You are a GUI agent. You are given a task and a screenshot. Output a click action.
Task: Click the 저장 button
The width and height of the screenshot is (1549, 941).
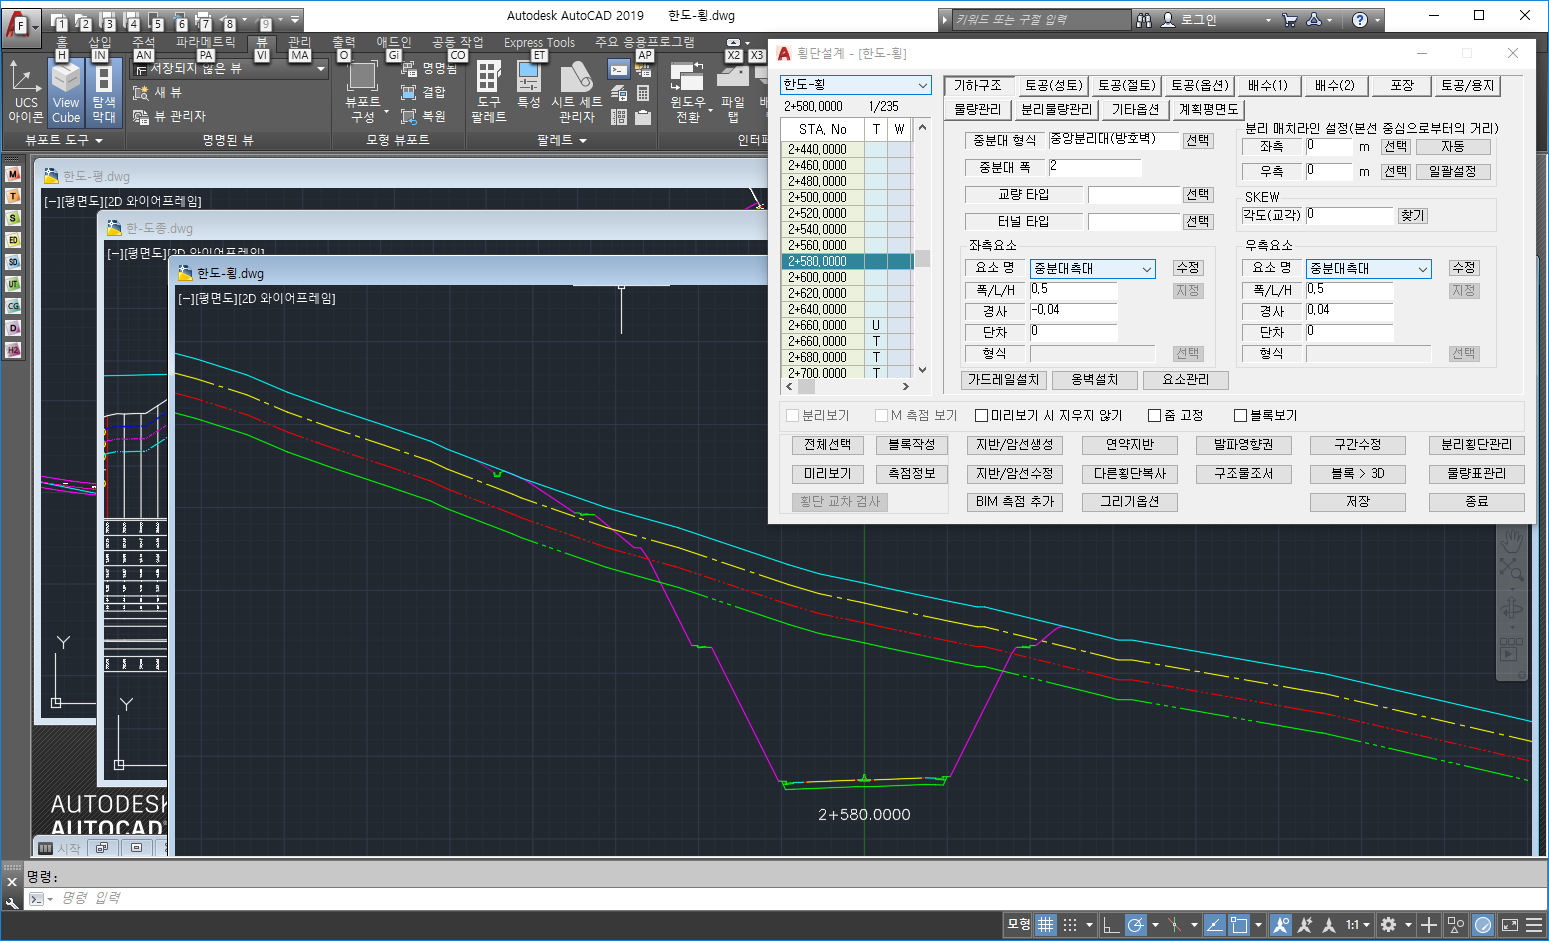click(1357, 502)
